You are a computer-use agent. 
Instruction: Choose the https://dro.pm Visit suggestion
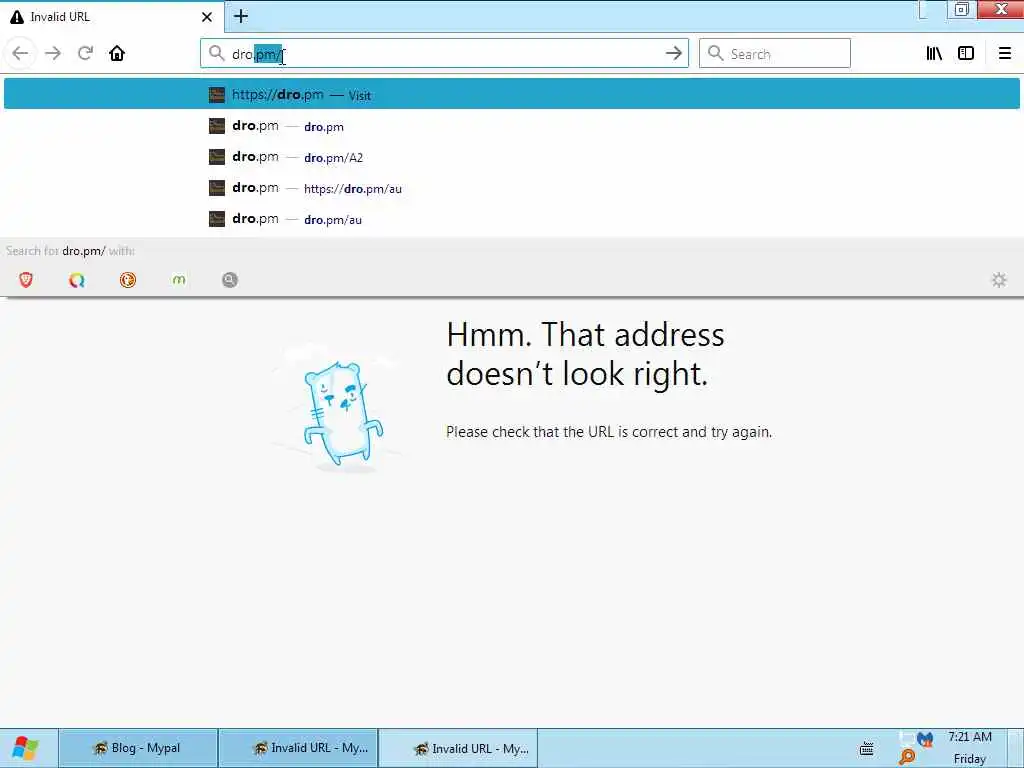coord(511,95)
